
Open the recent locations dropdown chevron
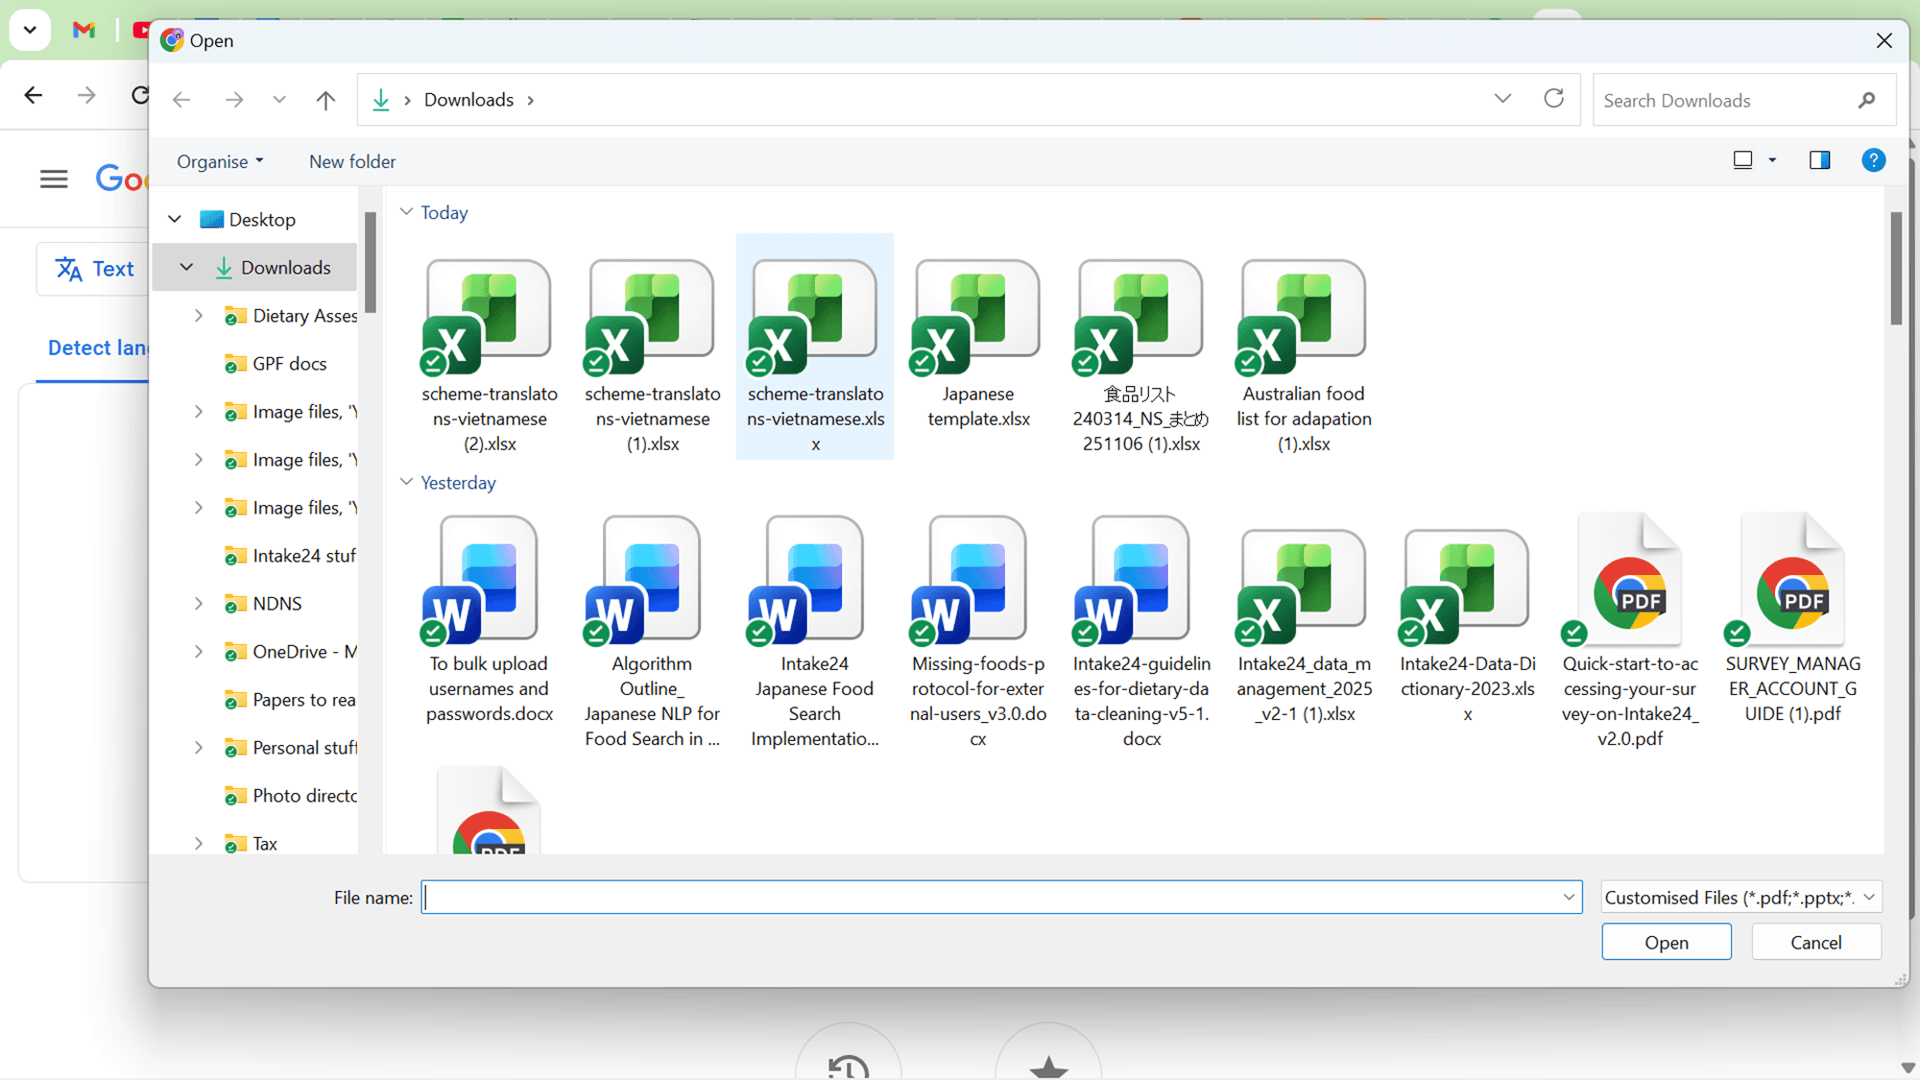[279, 100]
